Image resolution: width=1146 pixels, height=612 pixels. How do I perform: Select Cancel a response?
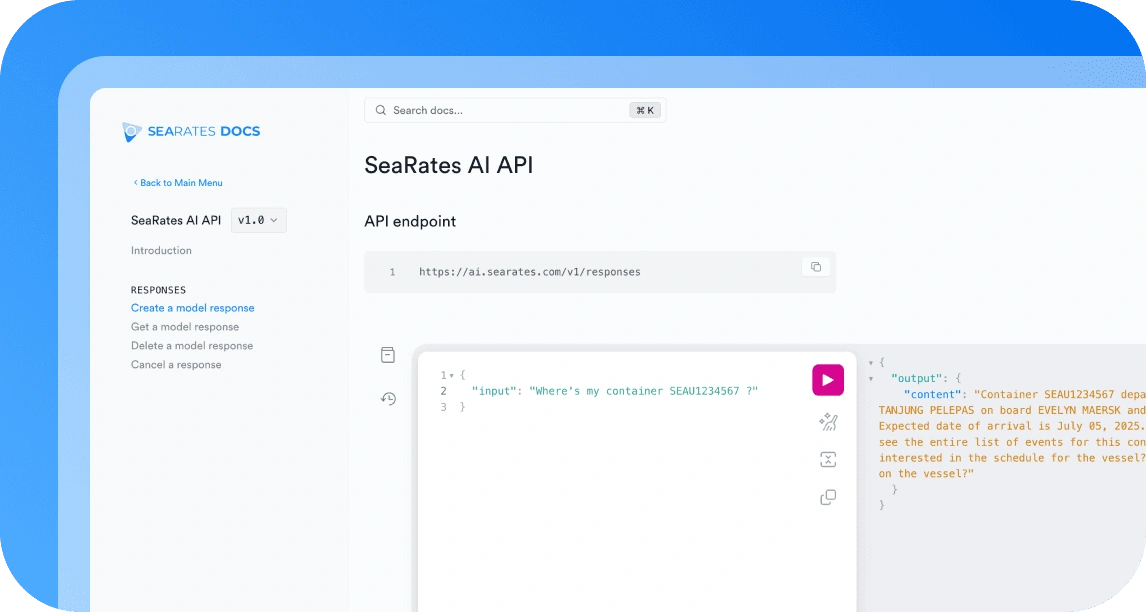pos(176,365)
